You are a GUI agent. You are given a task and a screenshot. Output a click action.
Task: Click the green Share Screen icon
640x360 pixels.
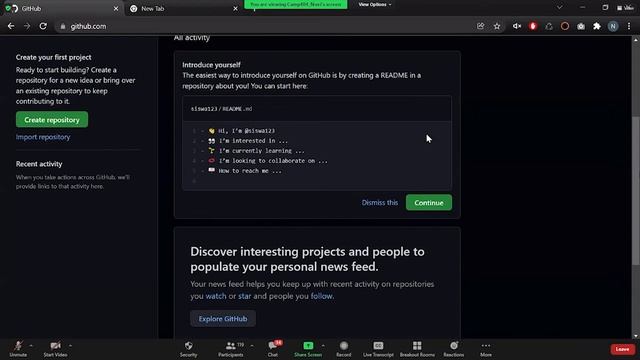(308, 346)
